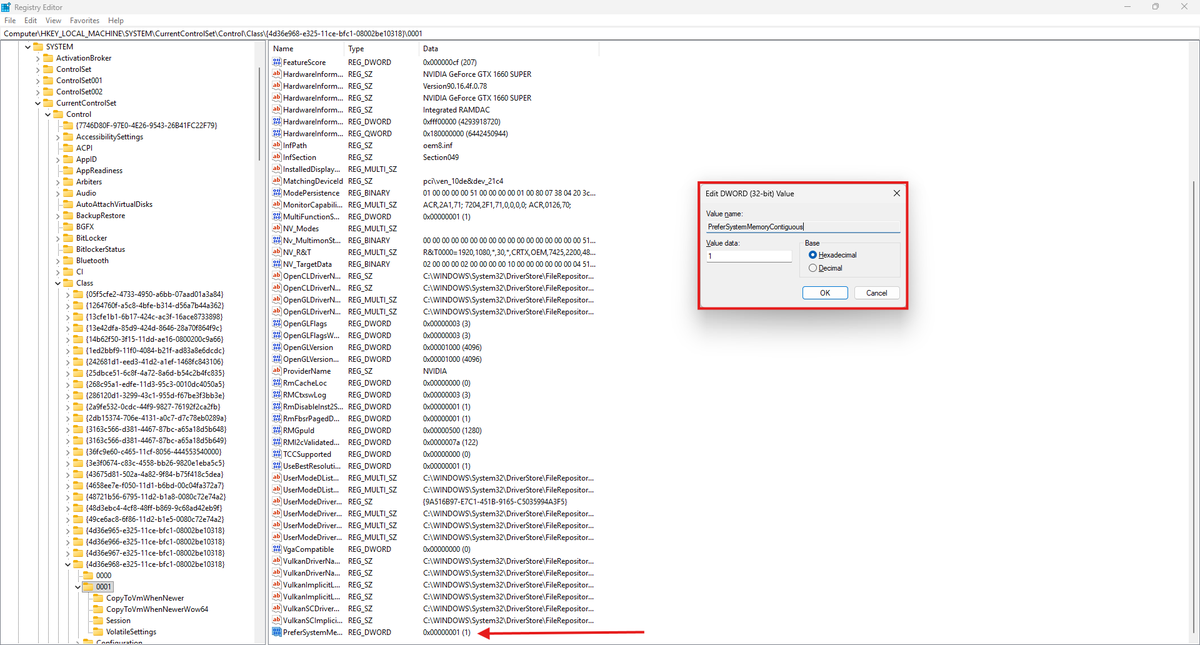The width and height of the screenshot is (1200, 645).
Task: Expand the ControlSet002 key
Action: (x=38, y=92)
